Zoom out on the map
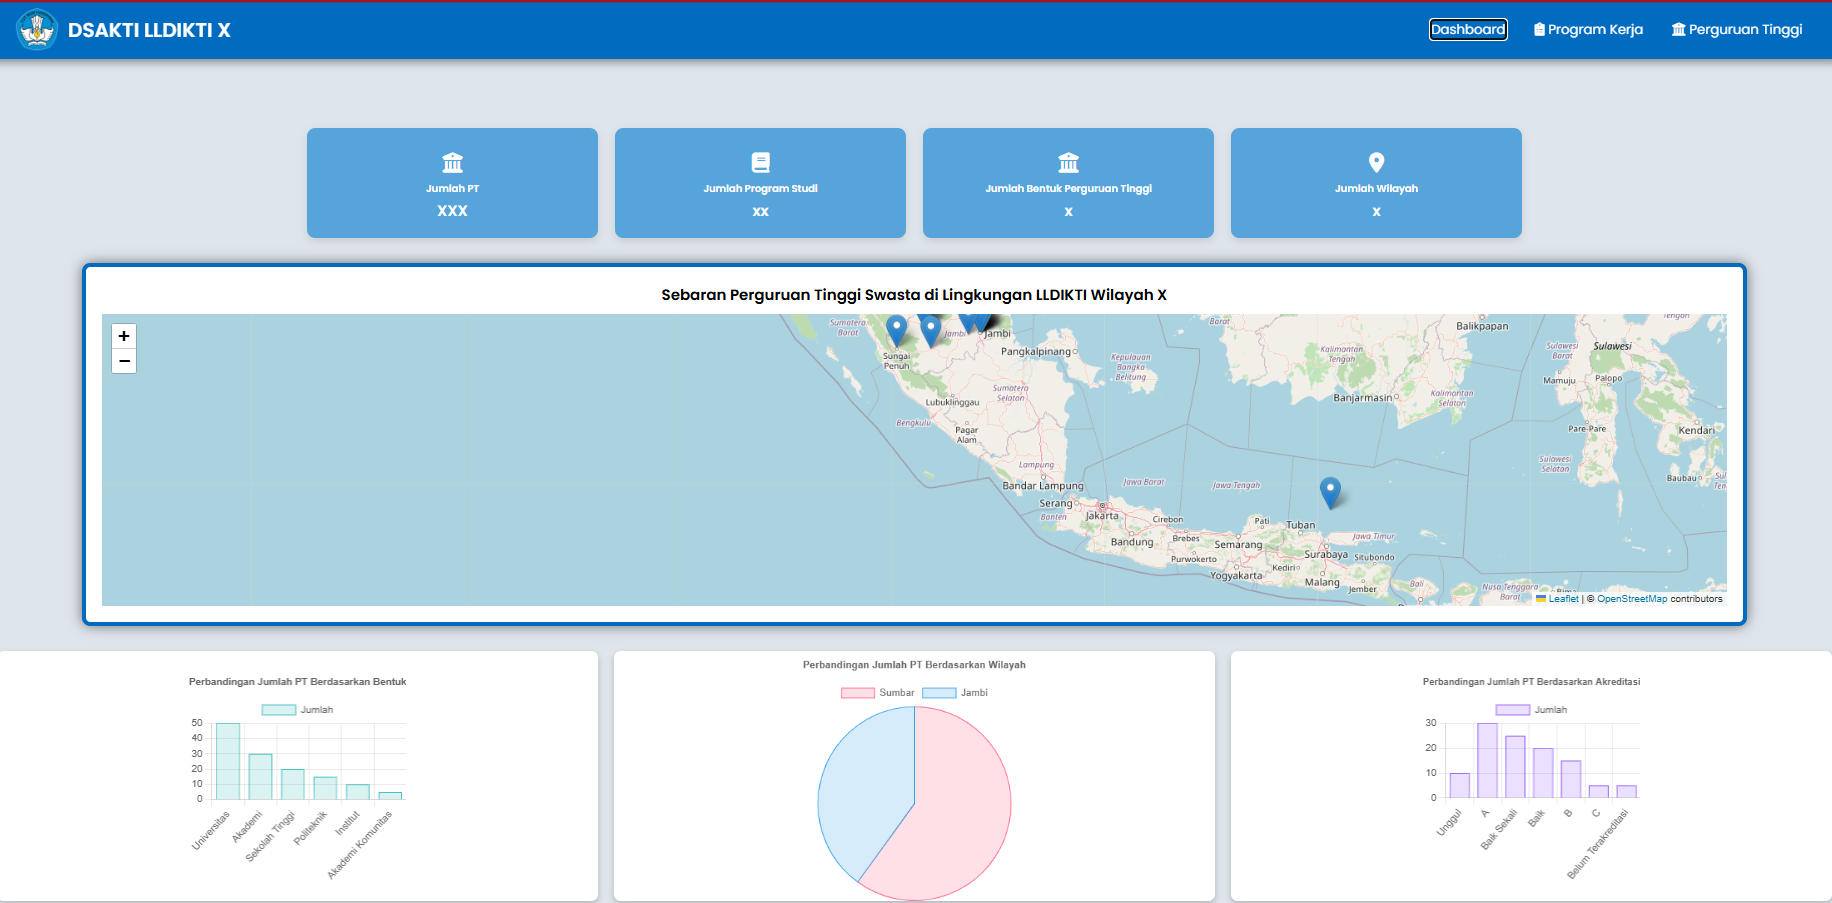Screen dimensions: 1832x903 pos(124,361)
